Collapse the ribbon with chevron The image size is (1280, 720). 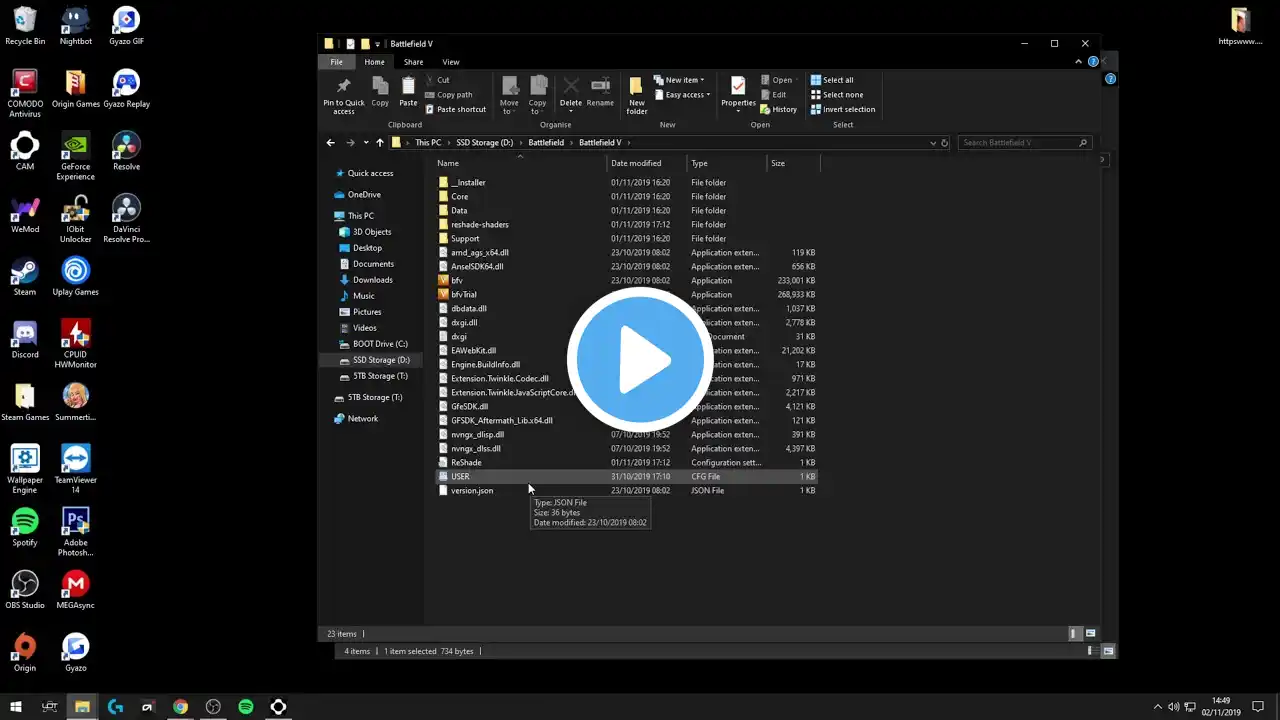point(1078,62)
